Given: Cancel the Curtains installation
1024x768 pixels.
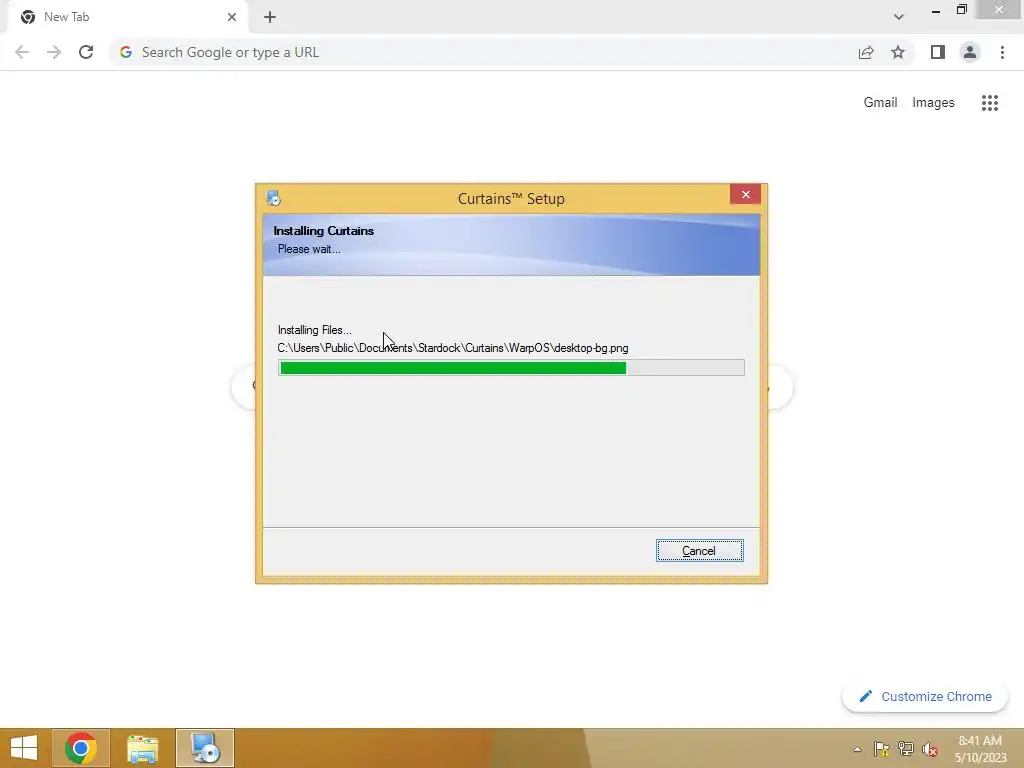Looking at the screenshot, I should 699,551.
